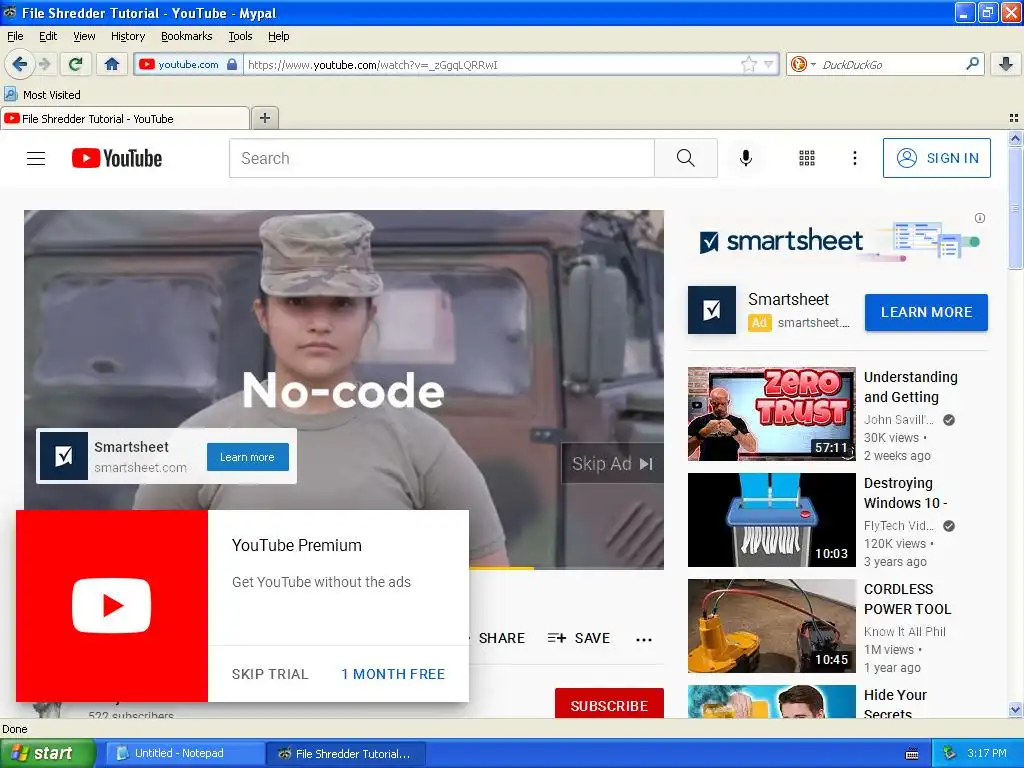Save video to playlist with SAVE
The height and width of the screenshot is (768, 1024).
(579, 638)
